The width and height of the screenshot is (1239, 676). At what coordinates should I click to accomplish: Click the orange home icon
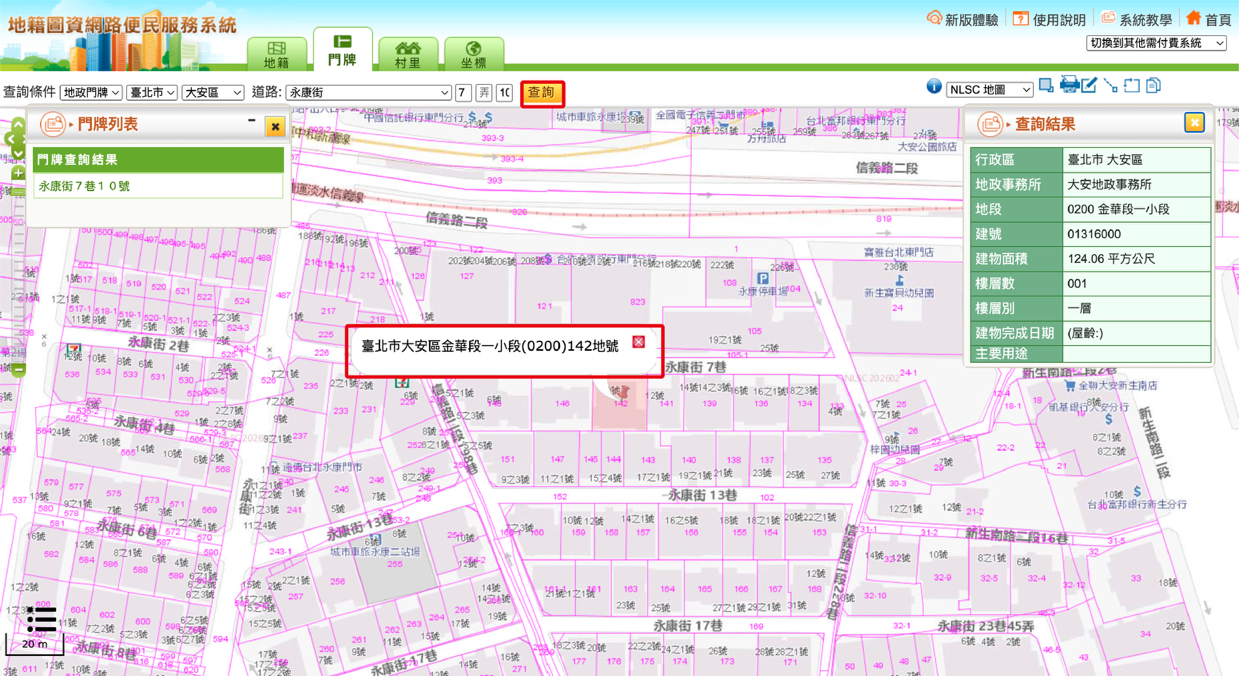(1193, 18)
